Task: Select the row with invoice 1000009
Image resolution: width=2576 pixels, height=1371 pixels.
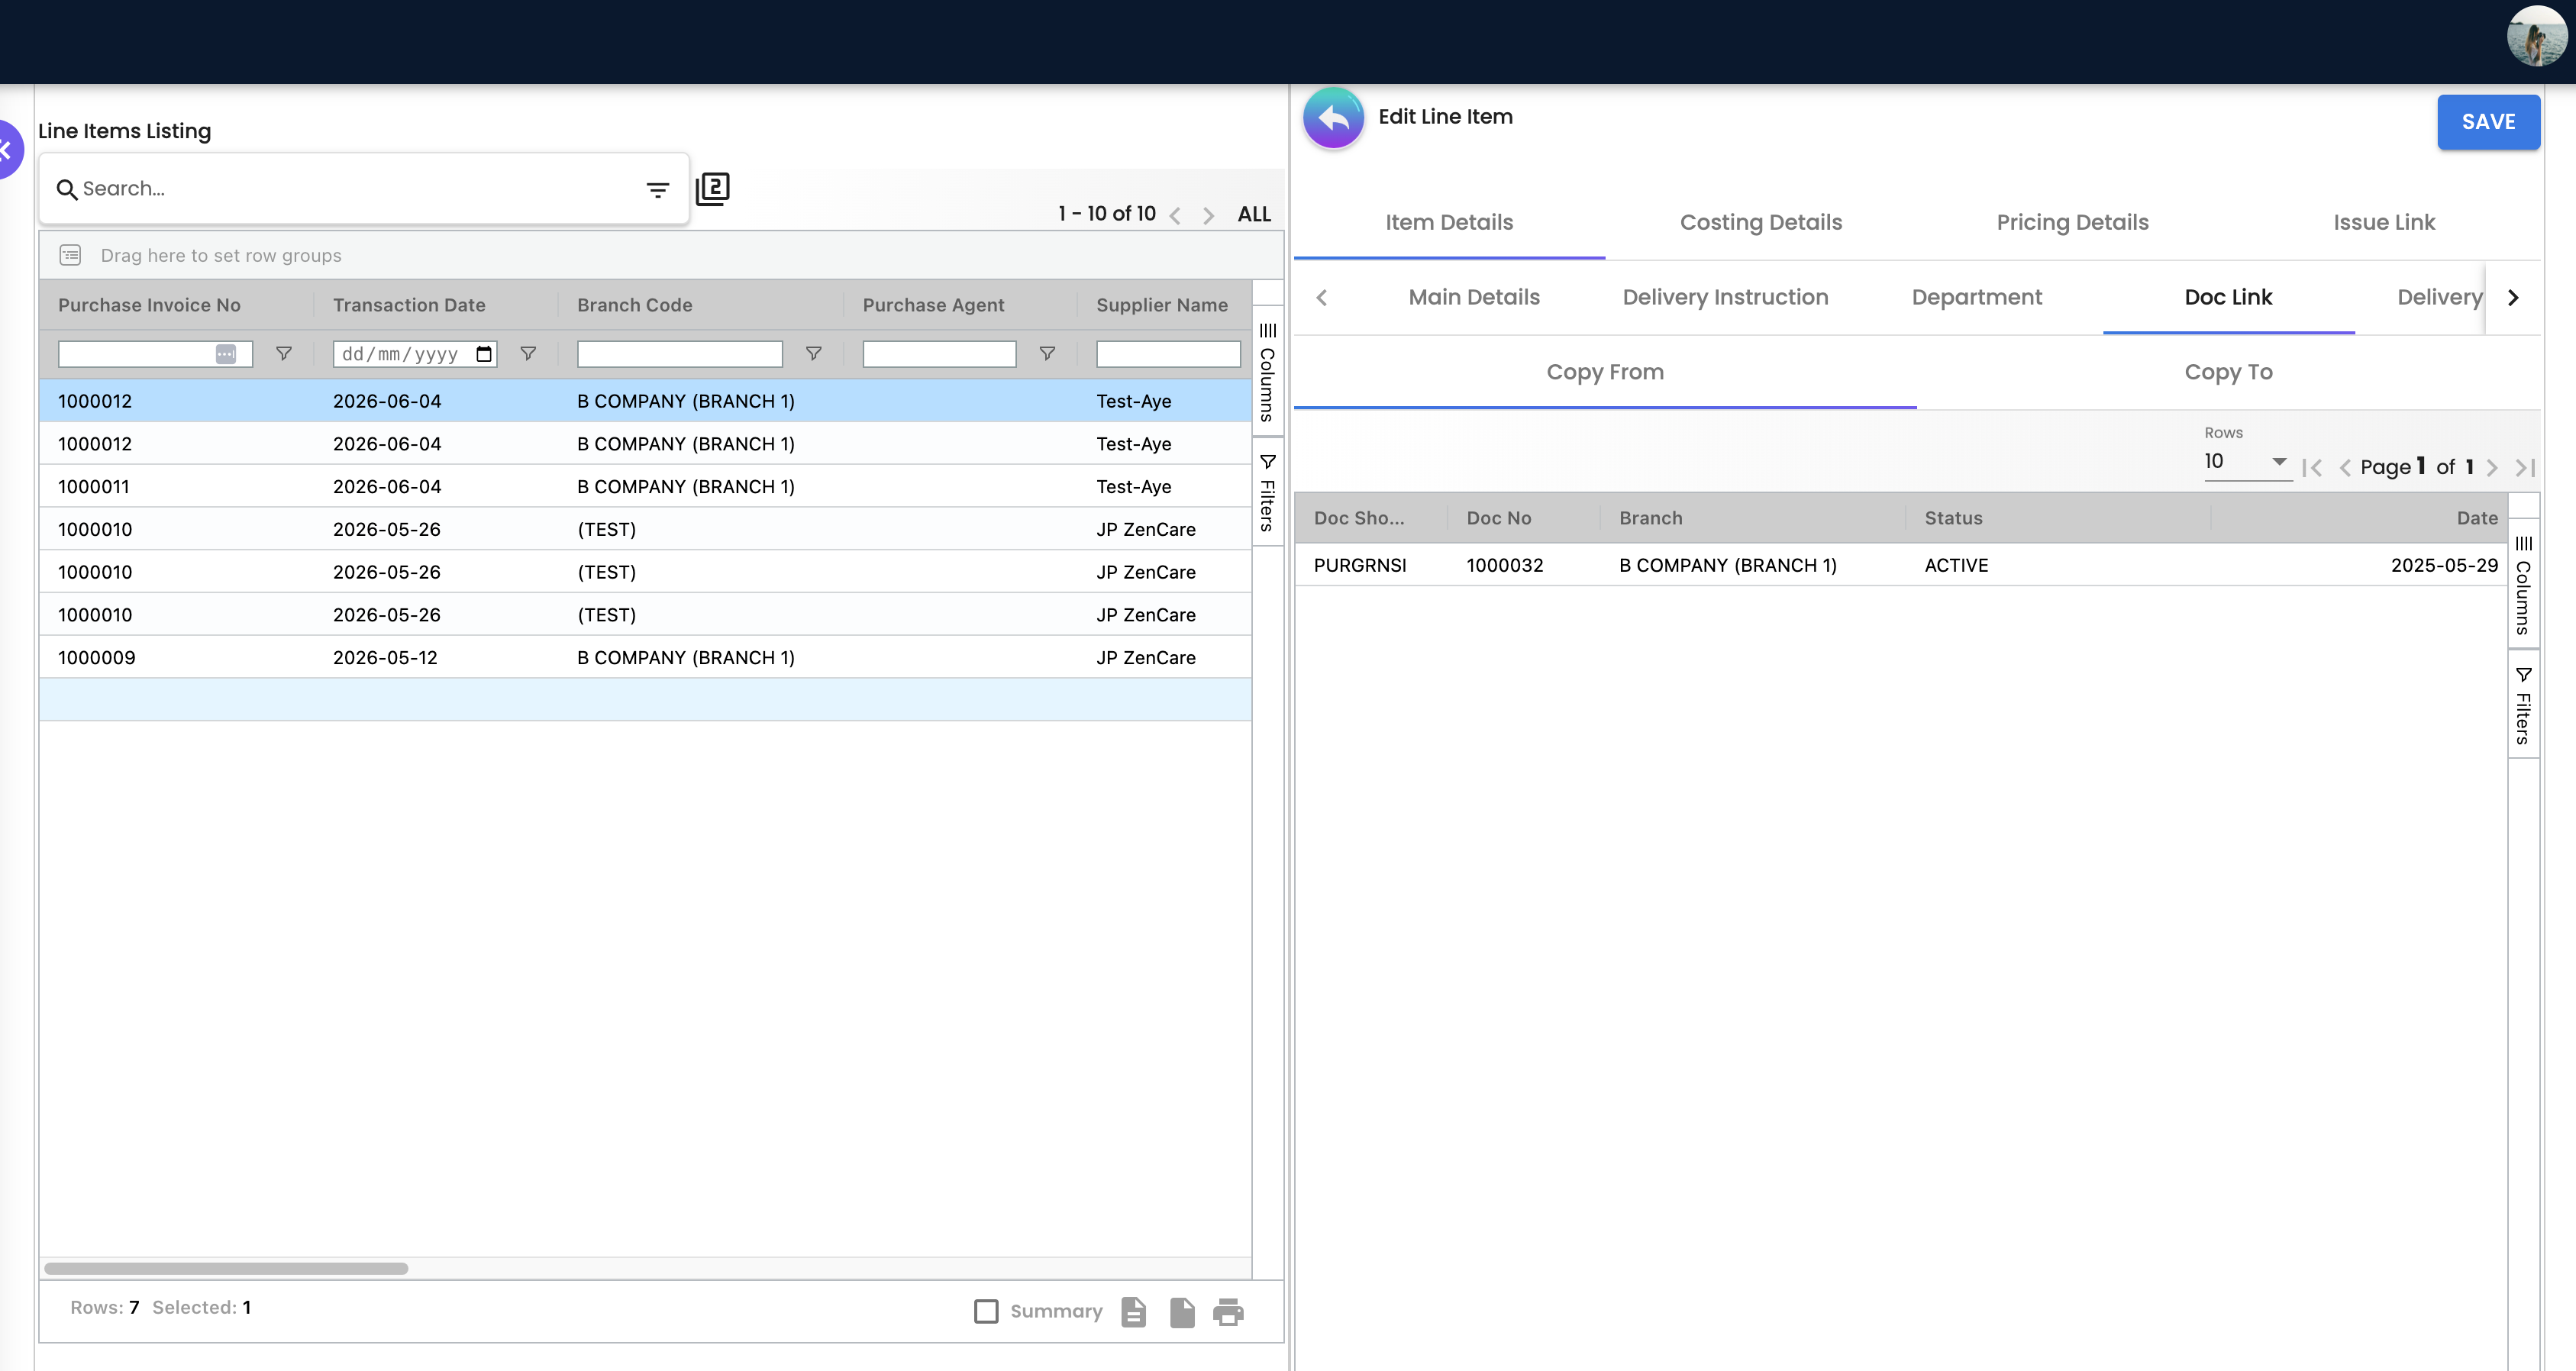Action: point(645,658)
